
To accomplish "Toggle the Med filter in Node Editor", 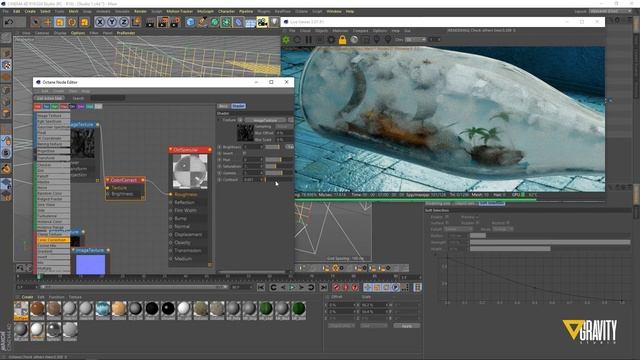I will [x=89, y=107].
